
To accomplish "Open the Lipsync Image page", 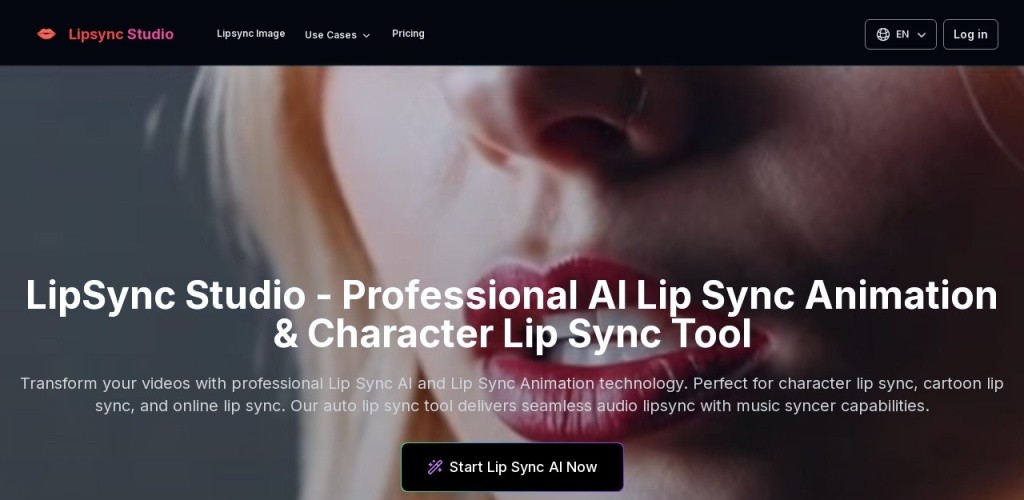I will tap(251, 34).
